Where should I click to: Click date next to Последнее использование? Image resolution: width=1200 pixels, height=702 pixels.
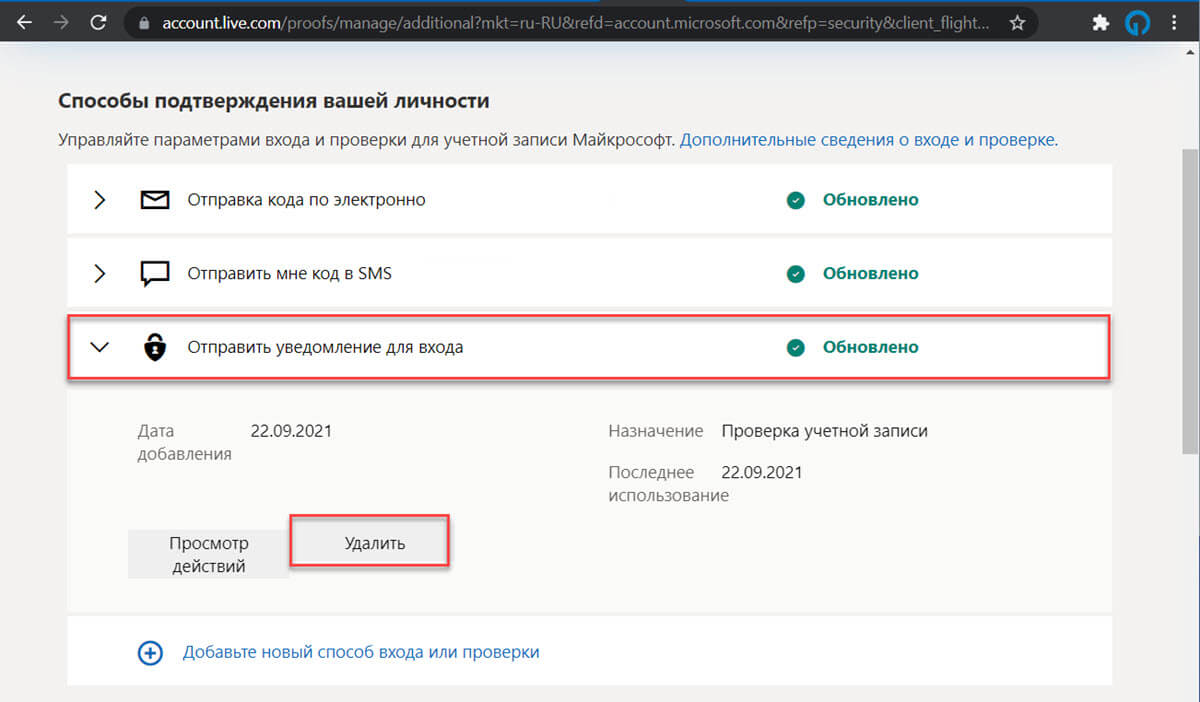(761, 472)
